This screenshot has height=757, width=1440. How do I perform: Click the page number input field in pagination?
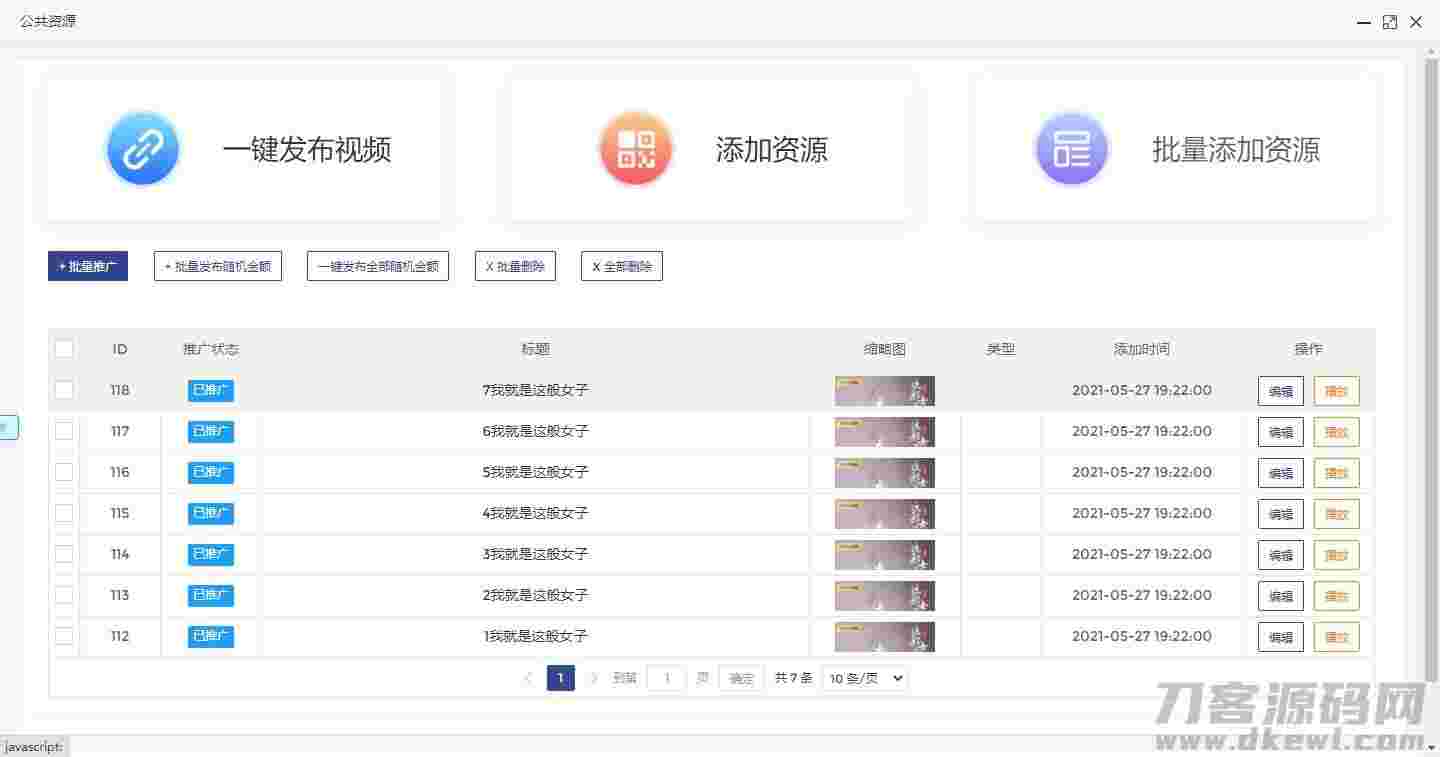pyautogui.click(x=666, y=677)
